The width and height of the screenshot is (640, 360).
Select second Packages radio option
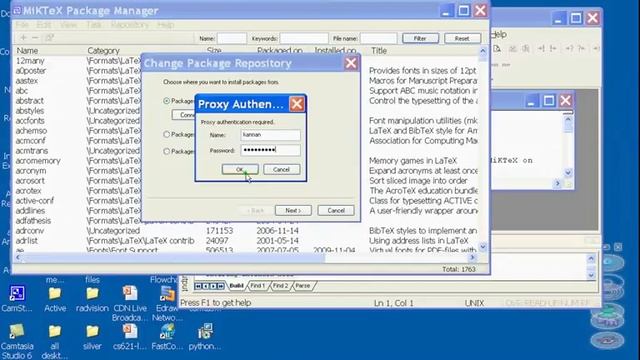pyautogui.click(x=167, y=134)
